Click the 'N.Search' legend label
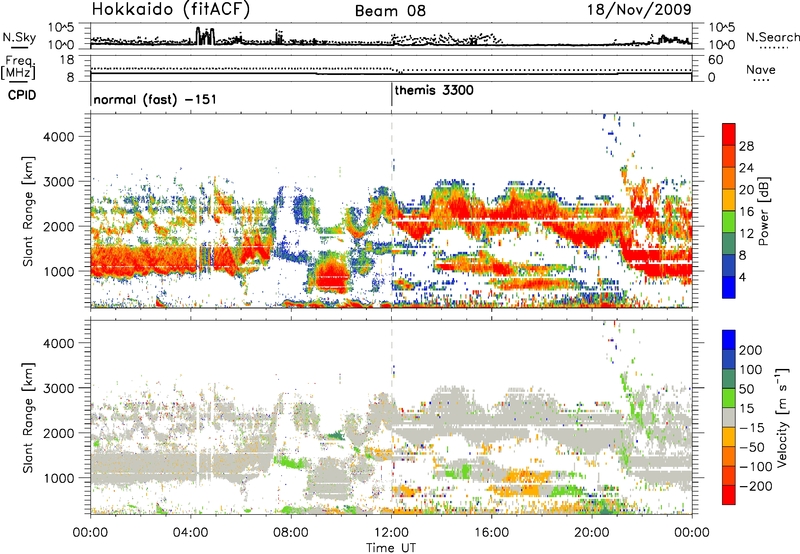 [772, 37]
